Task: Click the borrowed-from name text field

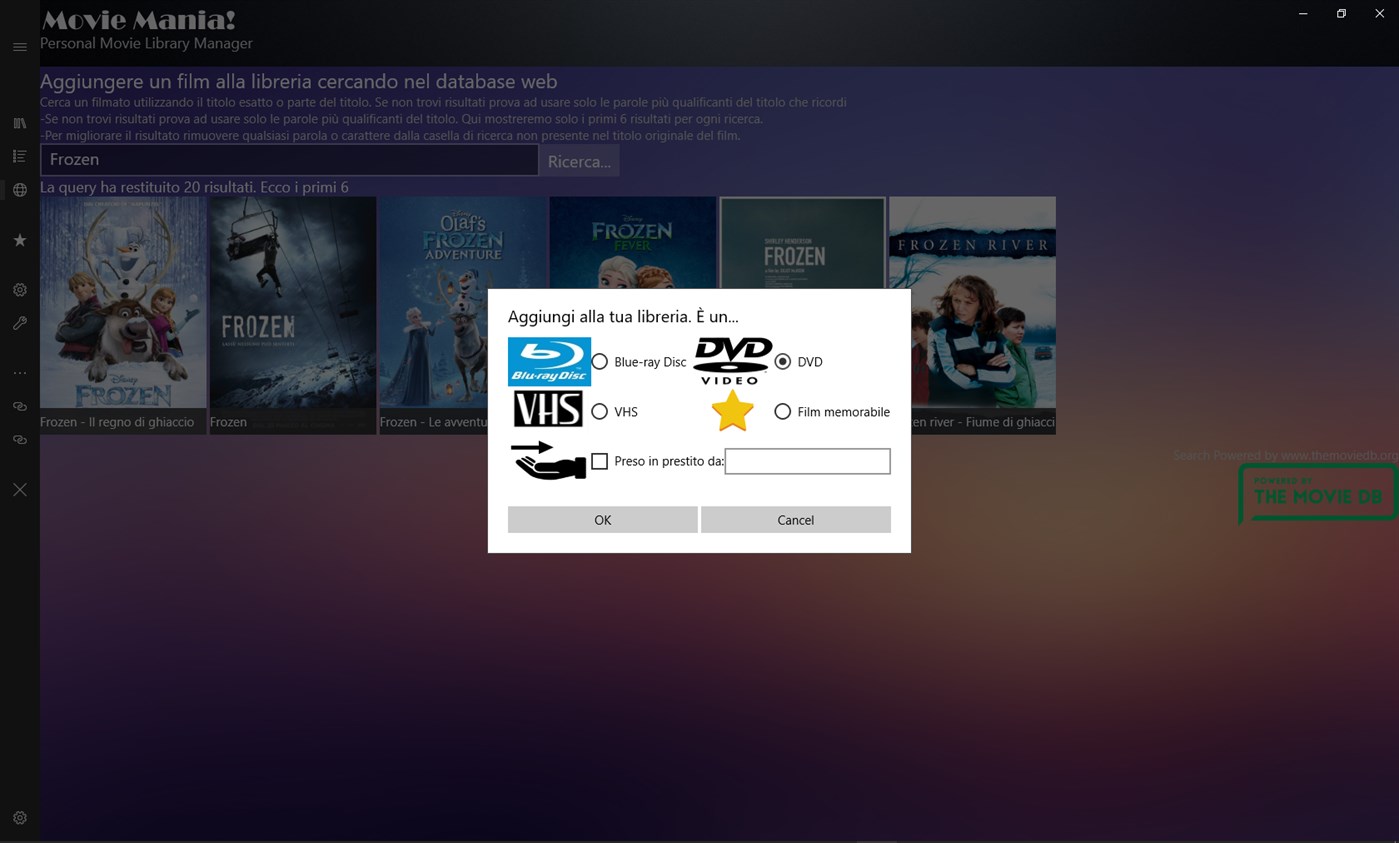Action: [x=807, y=461]
